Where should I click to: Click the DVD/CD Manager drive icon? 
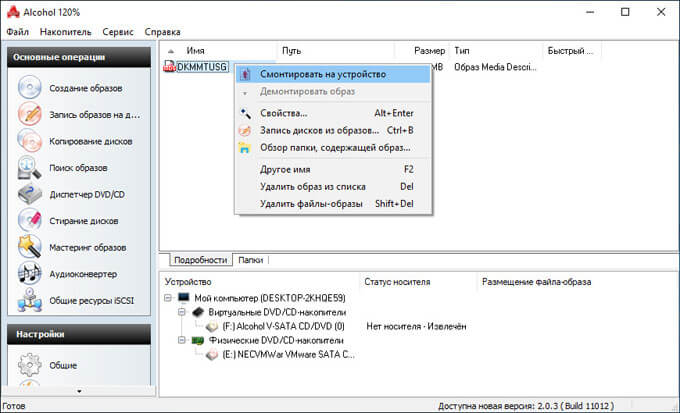pos(29,194)
